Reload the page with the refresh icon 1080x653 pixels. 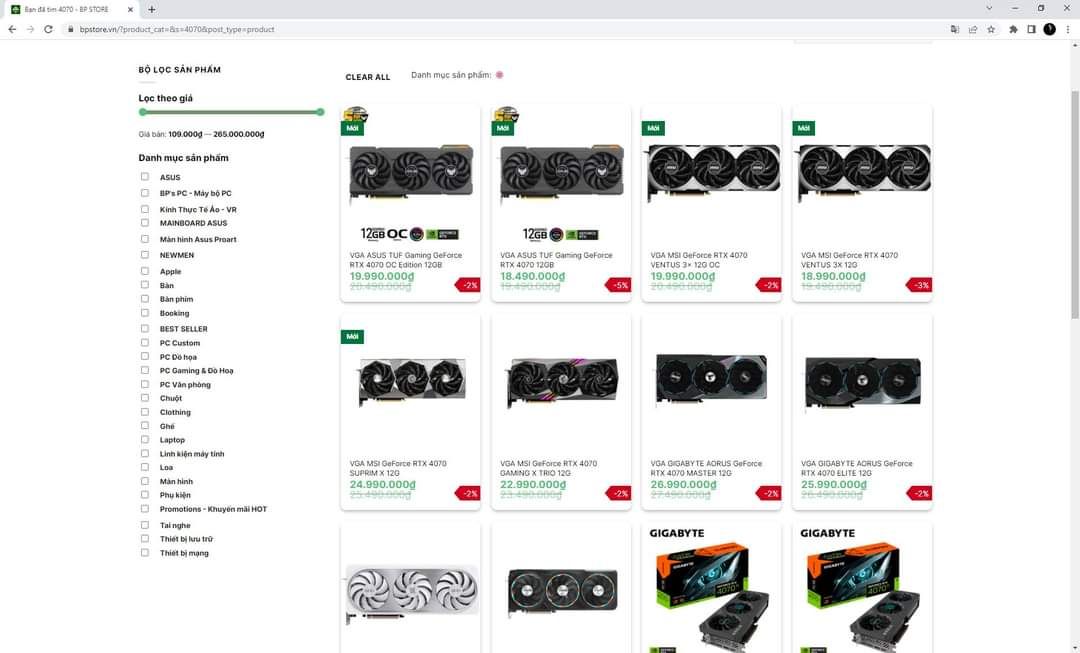(48, 30)
